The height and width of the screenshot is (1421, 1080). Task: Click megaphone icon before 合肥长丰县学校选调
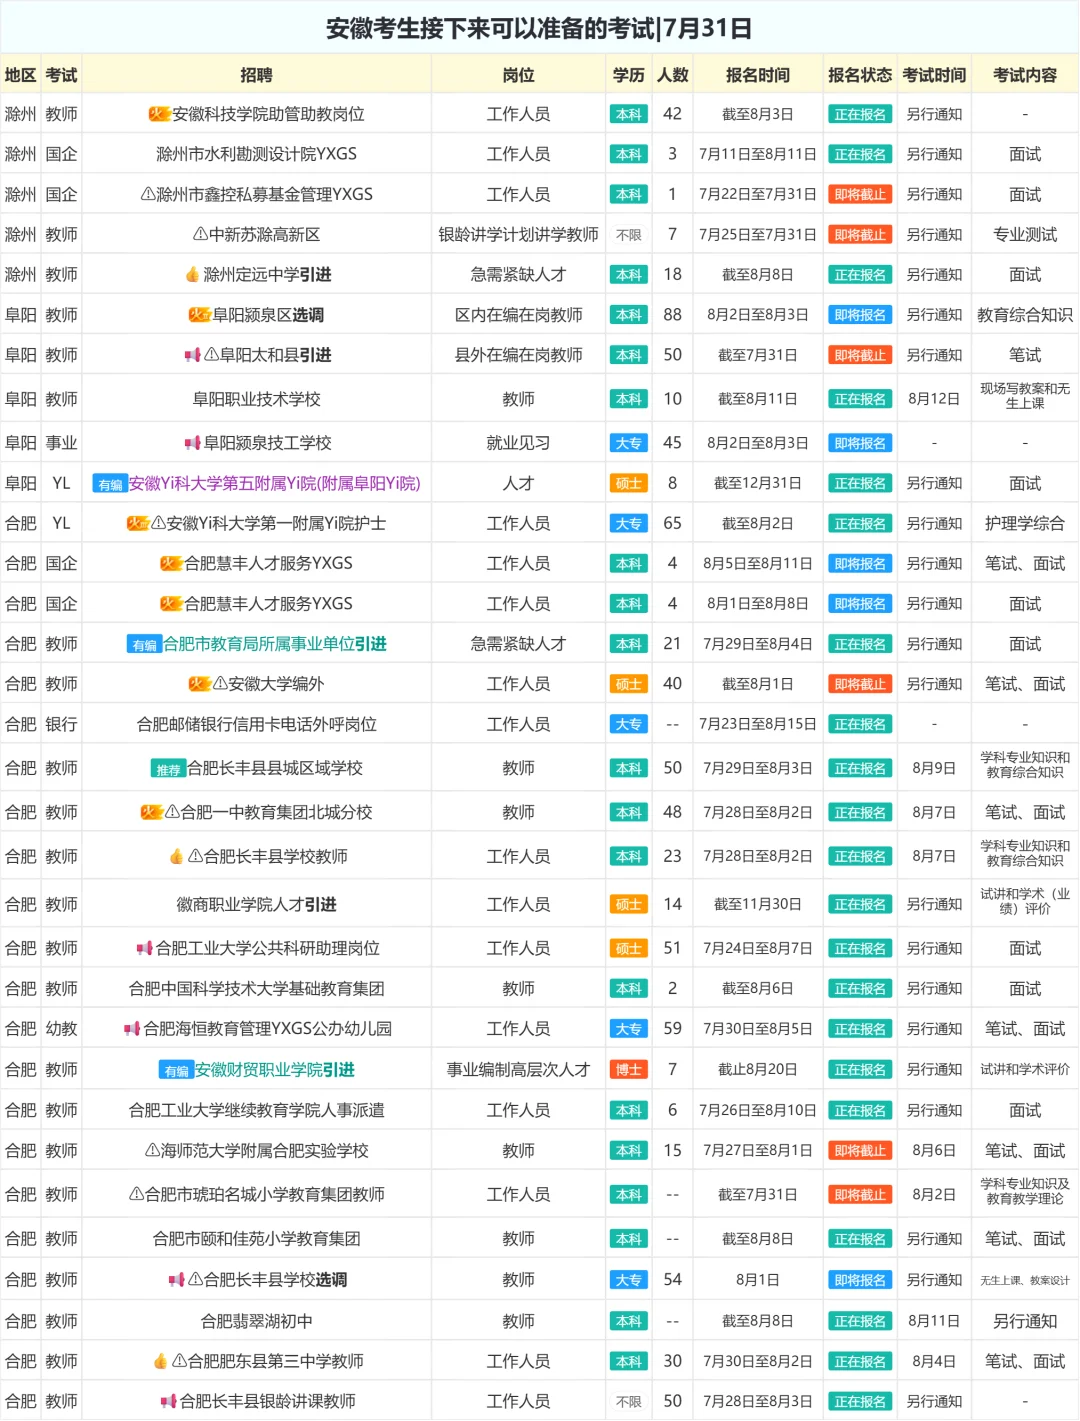(176, 1280)
